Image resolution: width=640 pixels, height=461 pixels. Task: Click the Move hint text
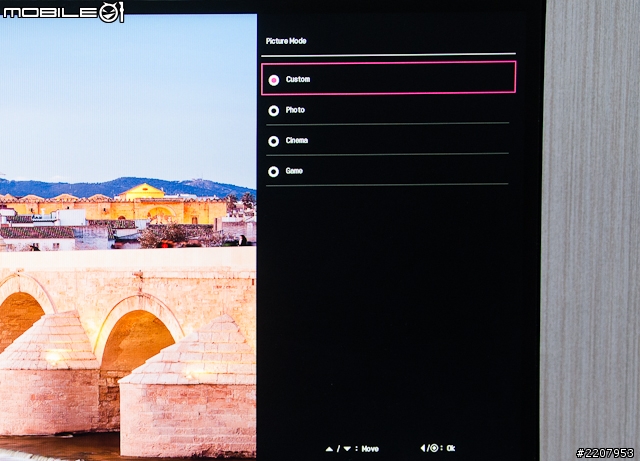(370, 449)
